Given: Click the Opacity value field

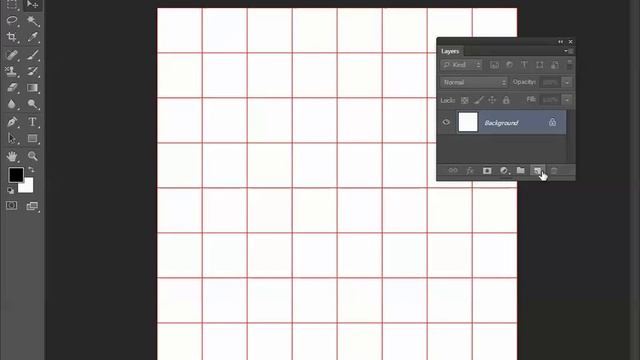Looking at the screenshot, I should (x=550, y=82).
